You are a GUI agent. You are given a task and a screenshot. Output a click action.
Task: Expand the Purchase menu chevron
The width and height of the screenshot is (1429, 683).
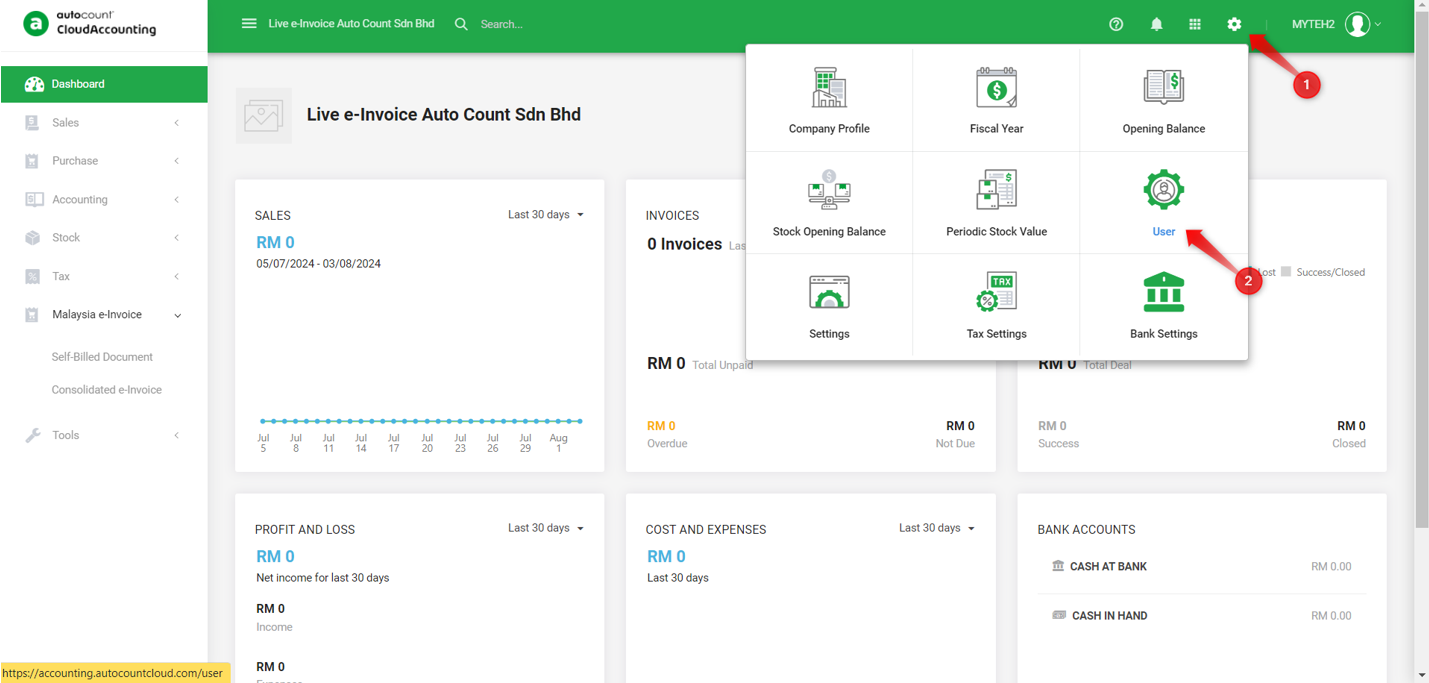(x=177, y=161)
